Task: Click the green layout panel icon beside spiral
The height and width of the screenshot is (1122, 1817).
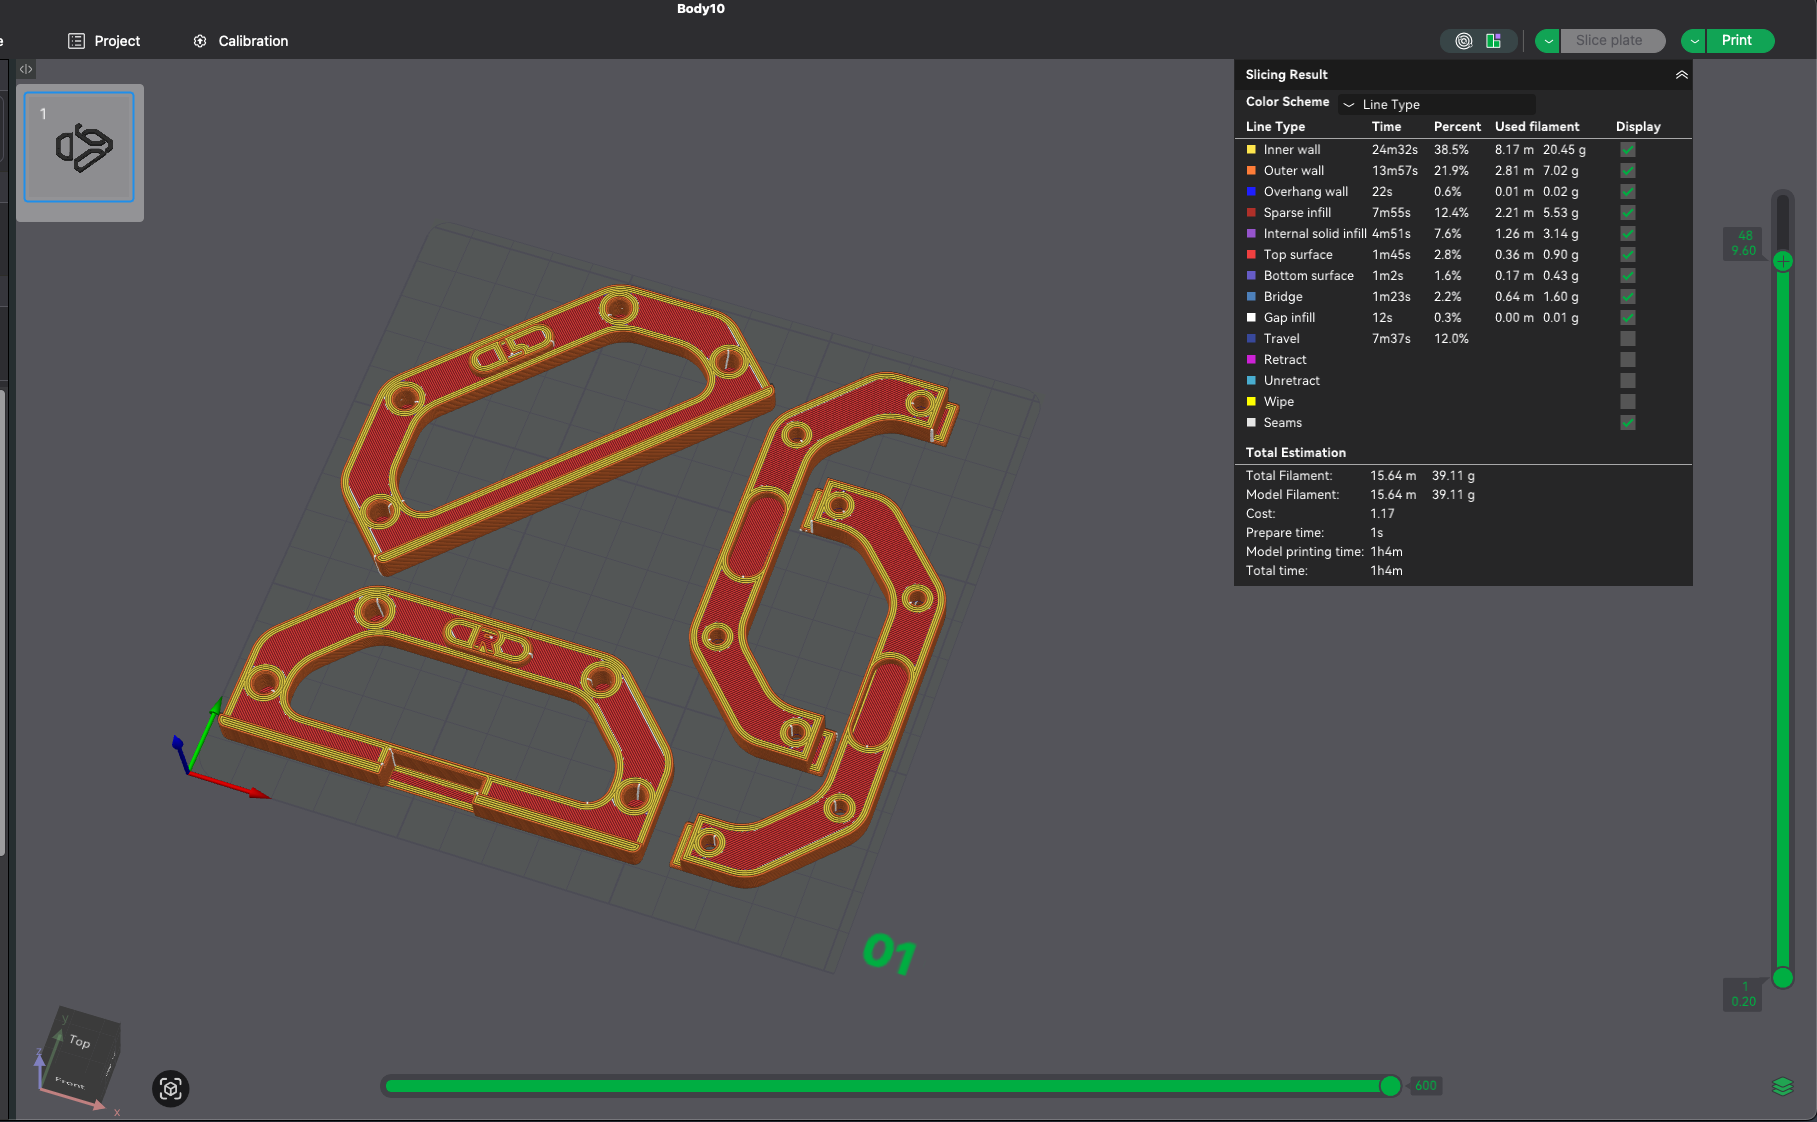Action: click(x=1493, y=41)
